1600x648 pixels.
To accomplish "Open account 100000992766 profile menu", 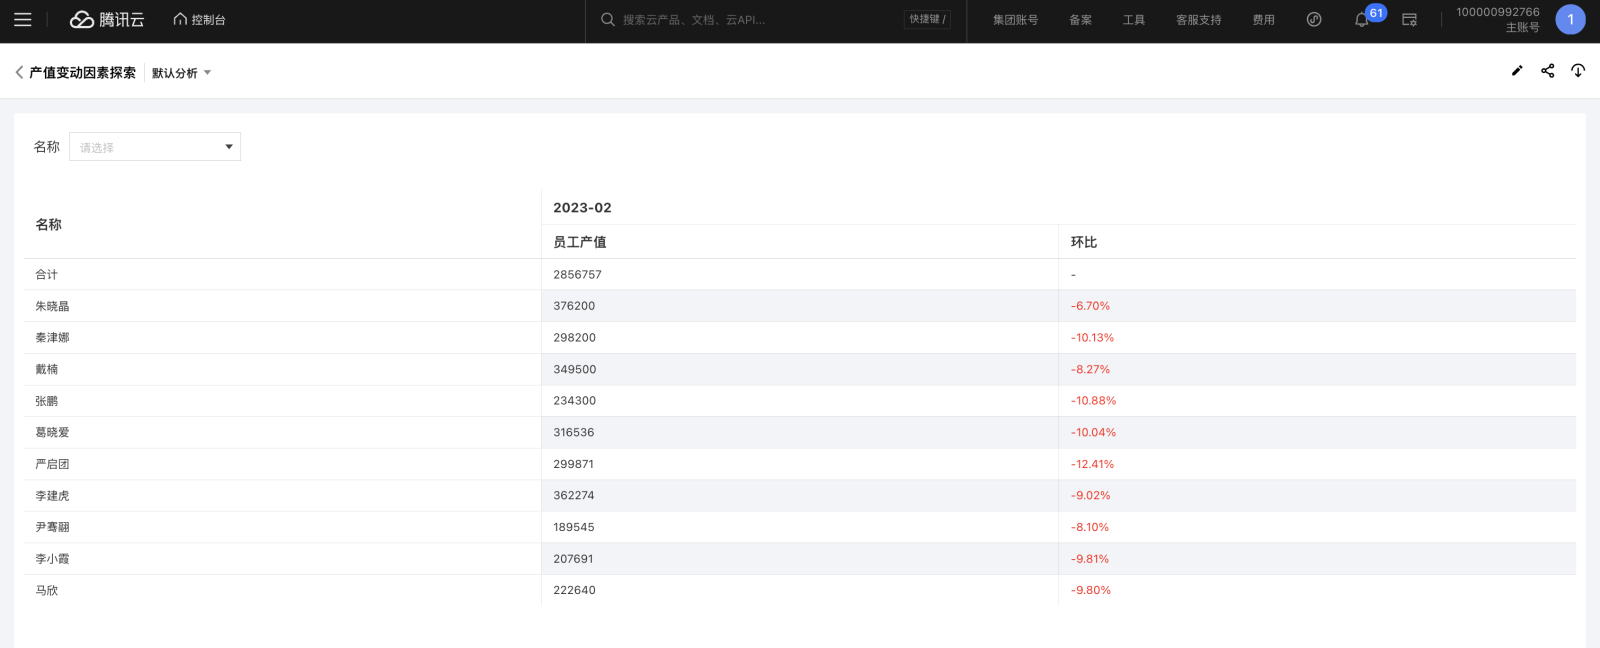I will coord(1498,20).
